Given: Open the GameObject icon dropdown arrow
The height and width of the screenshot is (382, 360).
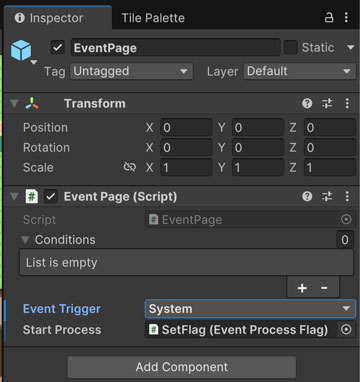Looking at the screenshot, I should (34, 62).
